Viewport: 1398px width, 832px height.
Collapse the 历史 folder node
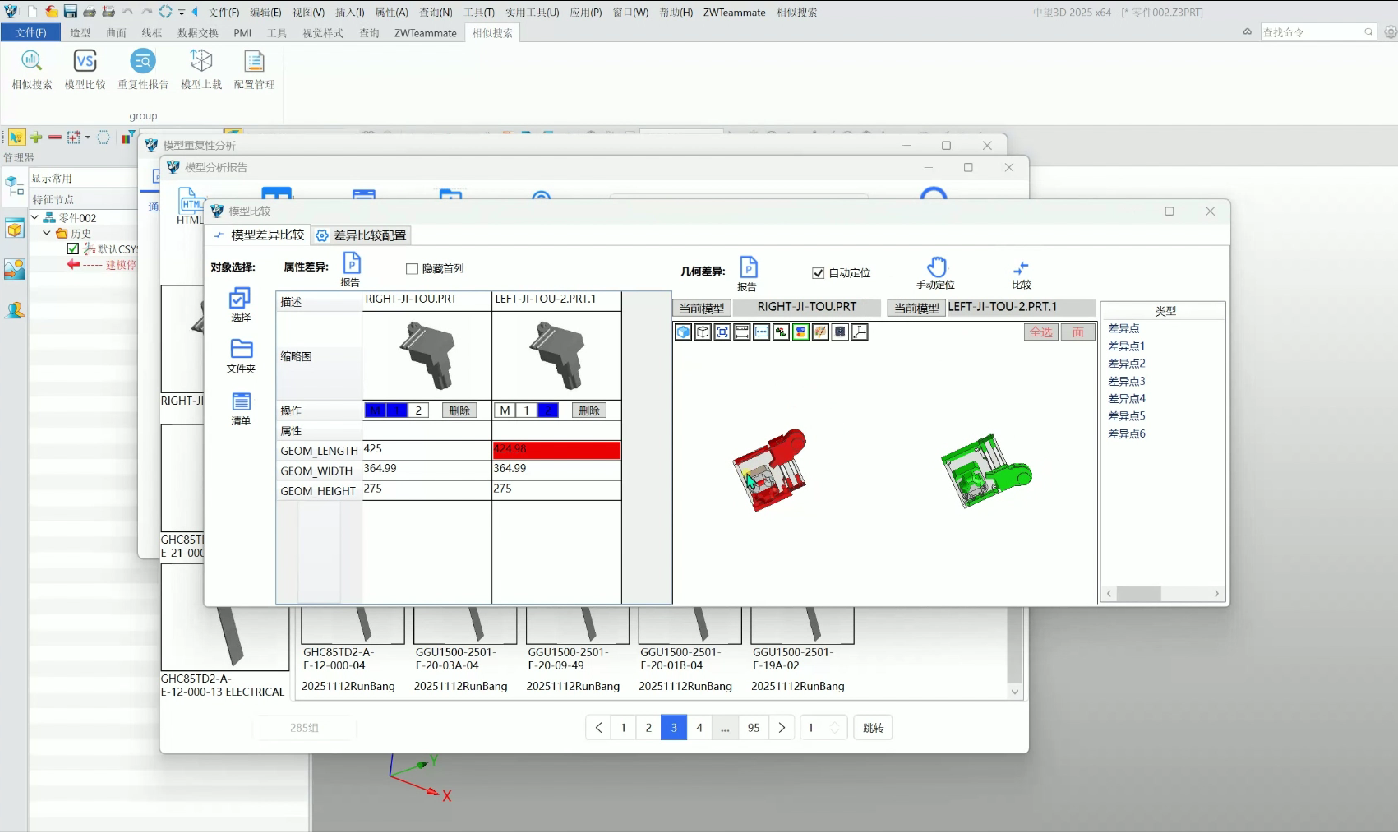pyautogui.click(x=48, y=234)
